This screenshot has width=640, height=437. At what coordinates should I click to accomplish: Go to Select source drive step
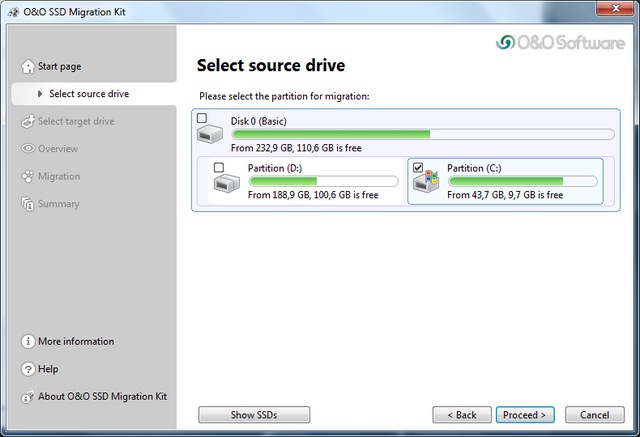[94, 94]
